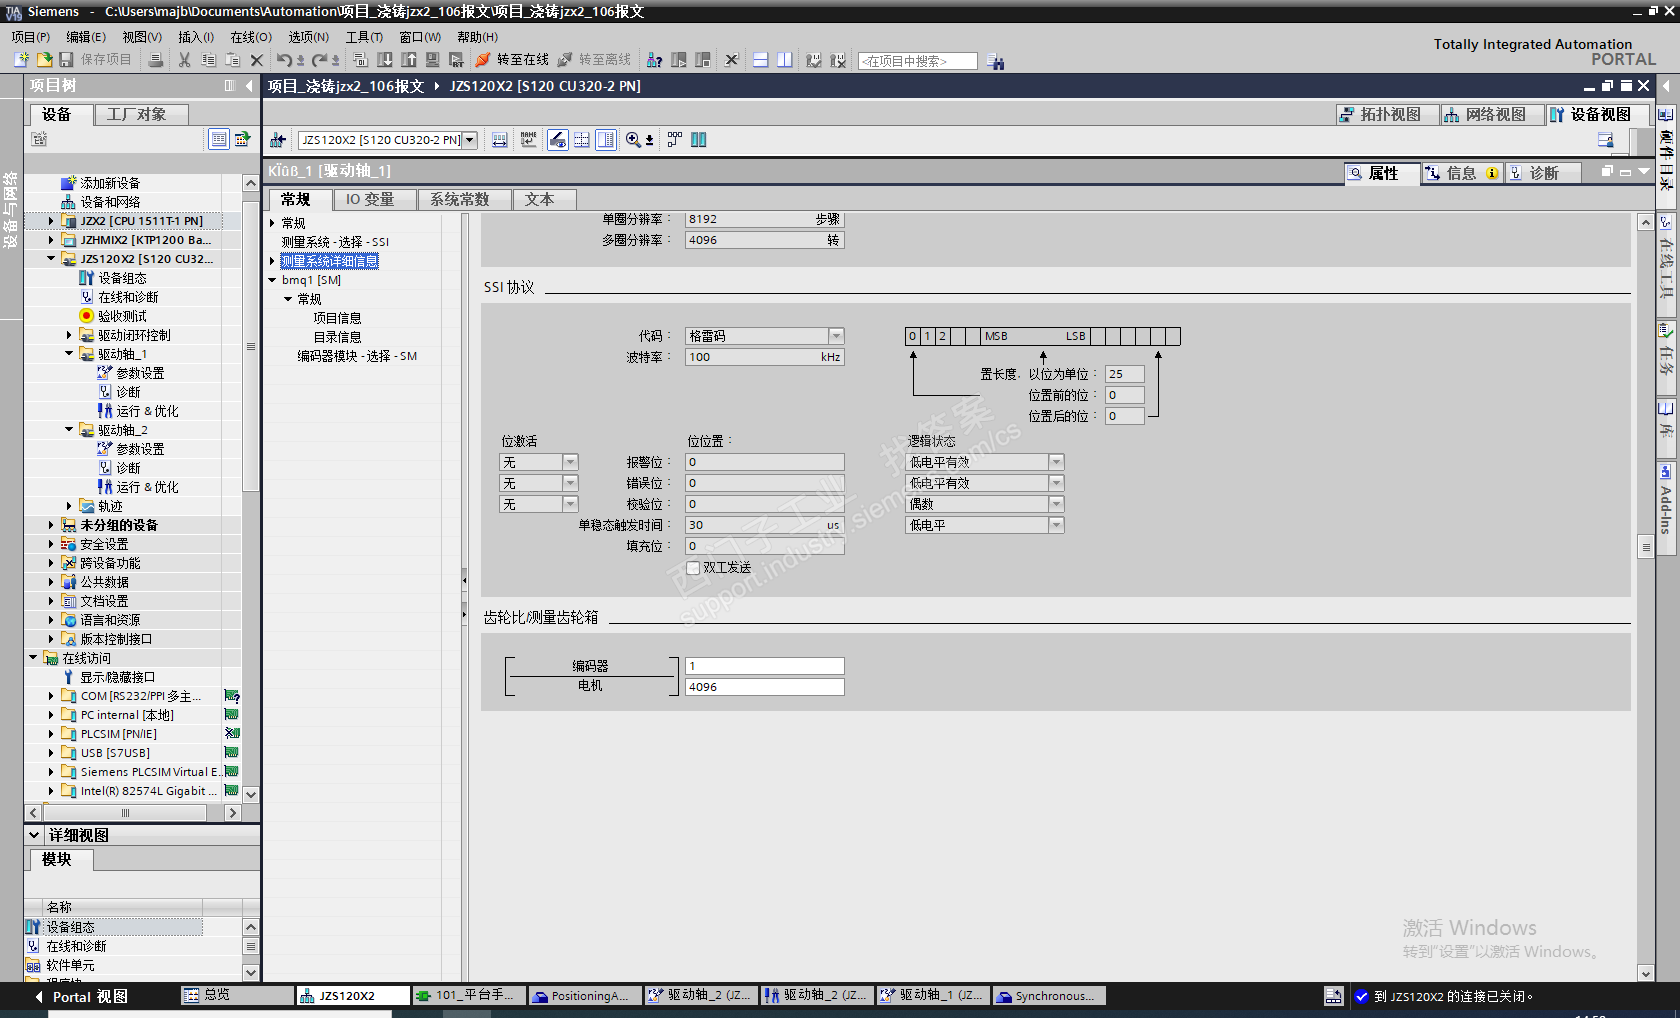Click 转至在线 to go online
This screenshot has width=1680, height=1018.
coord(513,60)
